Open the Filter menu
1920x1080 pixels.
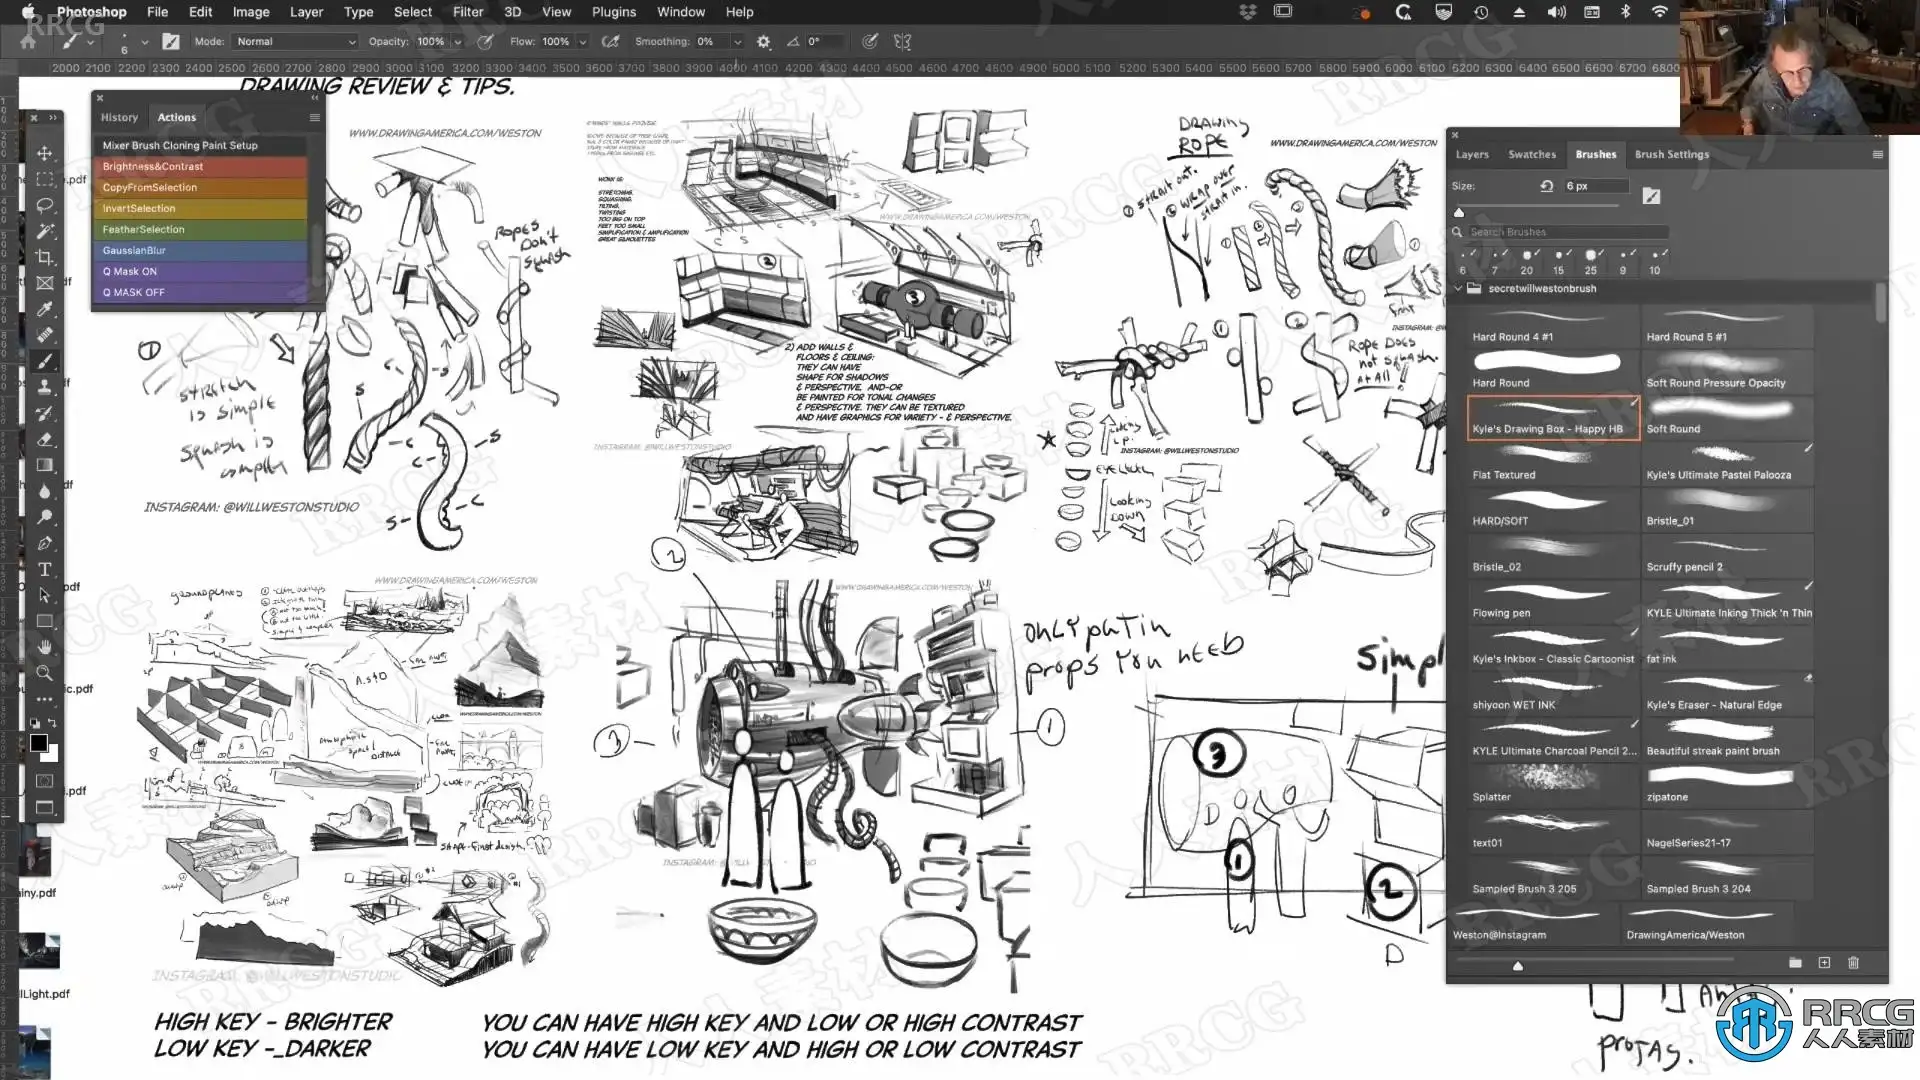click(x=467, y=12)
